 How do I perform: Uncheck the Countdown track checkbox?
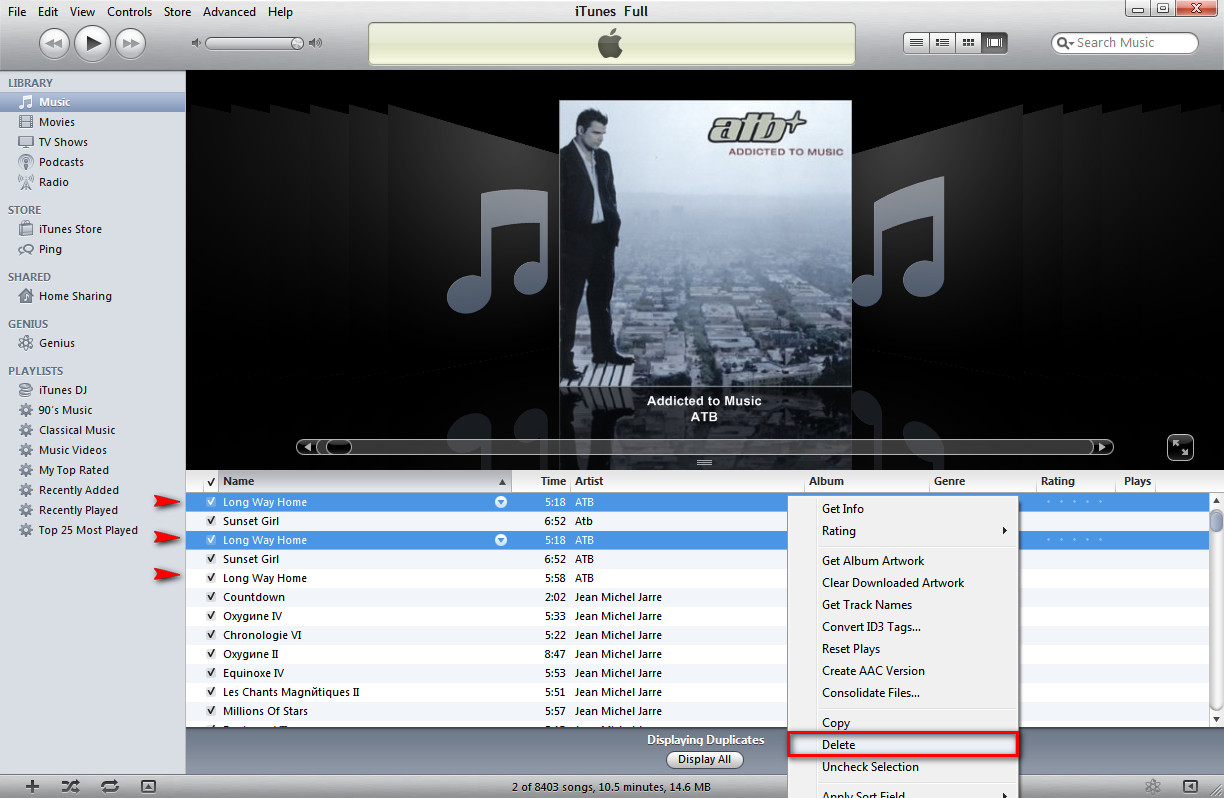(211, 597)
